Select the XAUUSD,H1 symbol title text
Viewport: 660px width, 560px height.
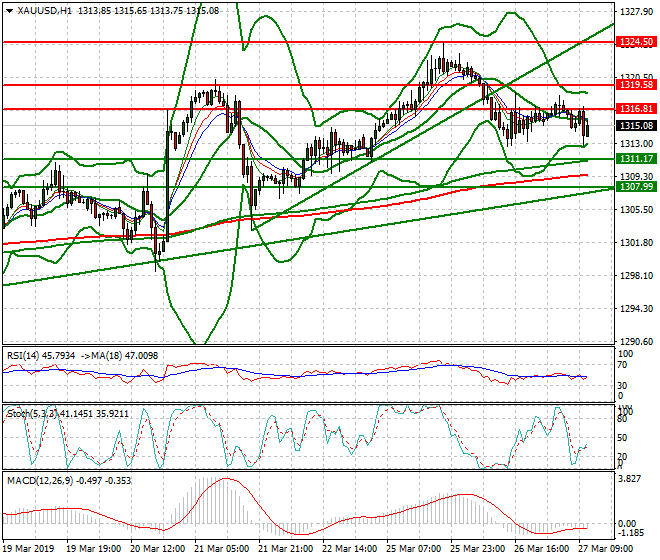45,11
